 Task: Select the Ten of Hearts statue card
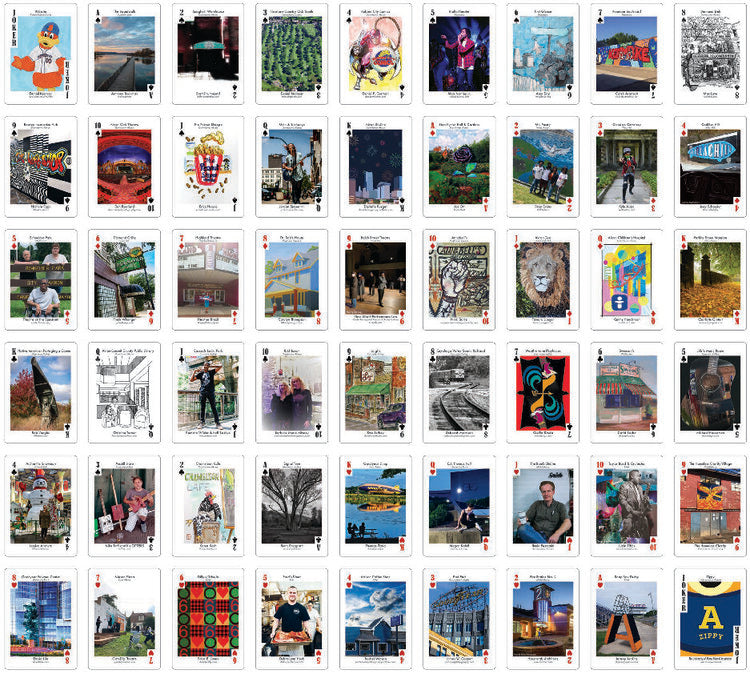click(627, 506)
